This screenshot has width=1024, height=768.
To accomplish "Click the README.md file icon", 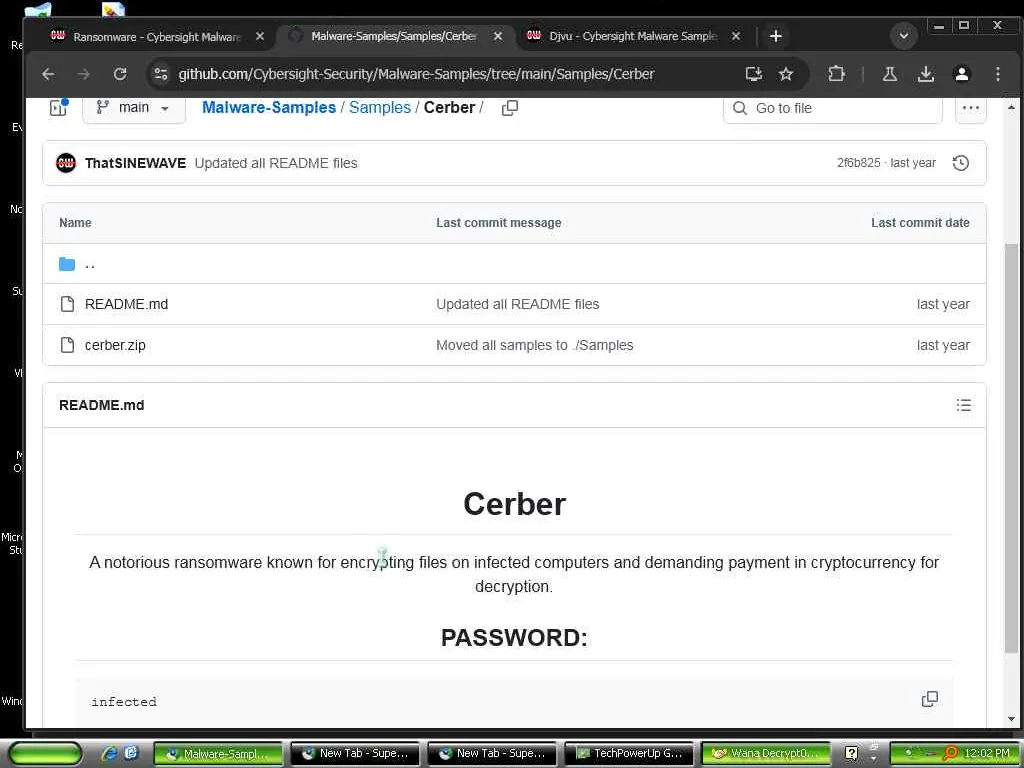I will [67, 304].
